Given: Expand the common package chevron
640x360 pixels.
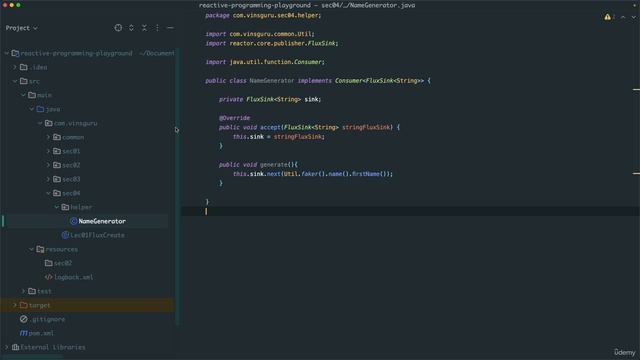Looking at the screenshot, I should point(48,137).
